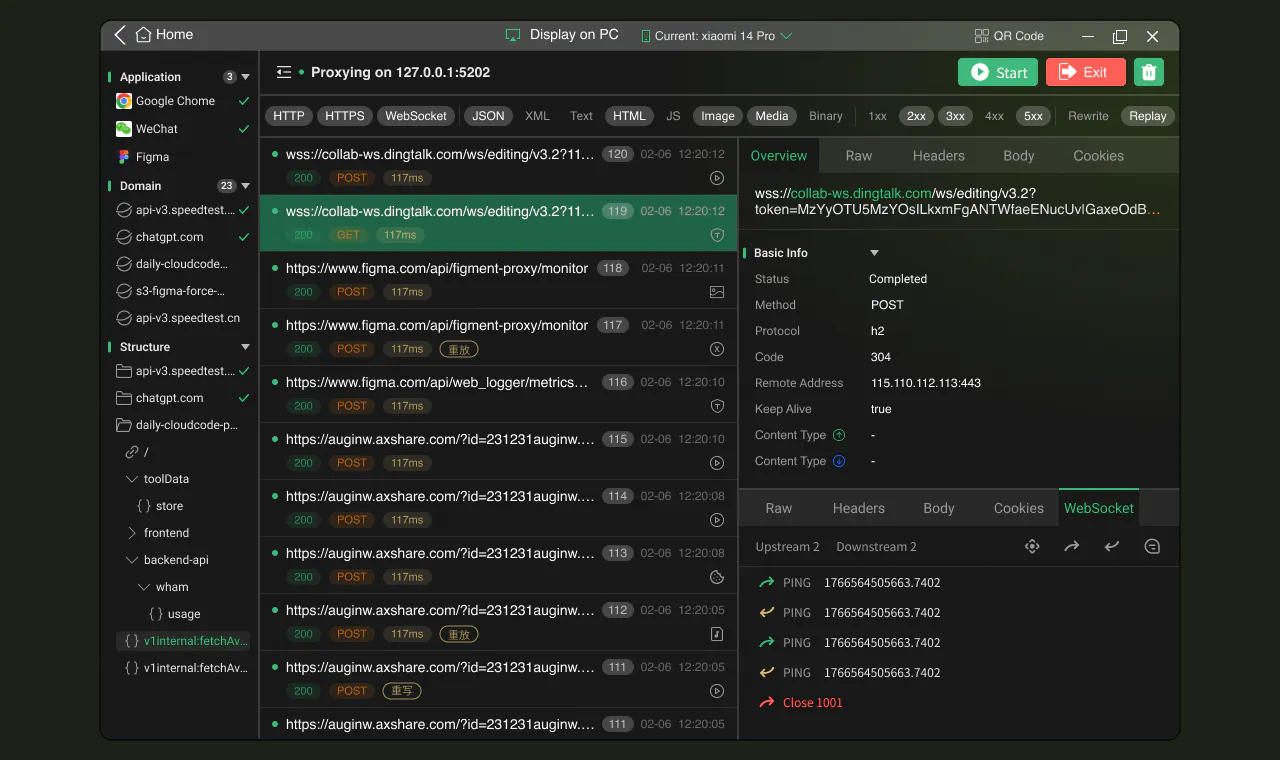The image size is (1280, 760).
Task: Collapse the Basic Info section
Action: point(874,253)
